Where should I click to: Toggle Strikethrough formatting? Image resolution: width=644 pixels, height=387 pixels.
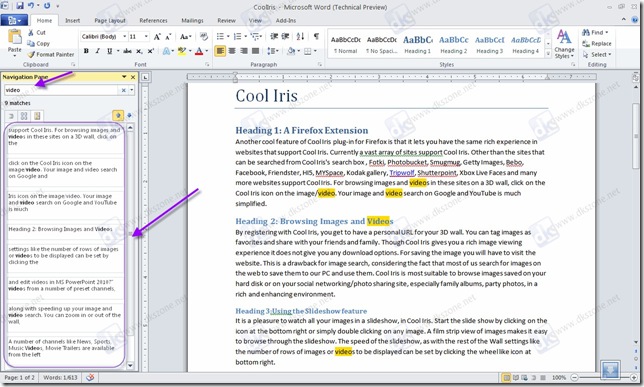tap(127, 51)
